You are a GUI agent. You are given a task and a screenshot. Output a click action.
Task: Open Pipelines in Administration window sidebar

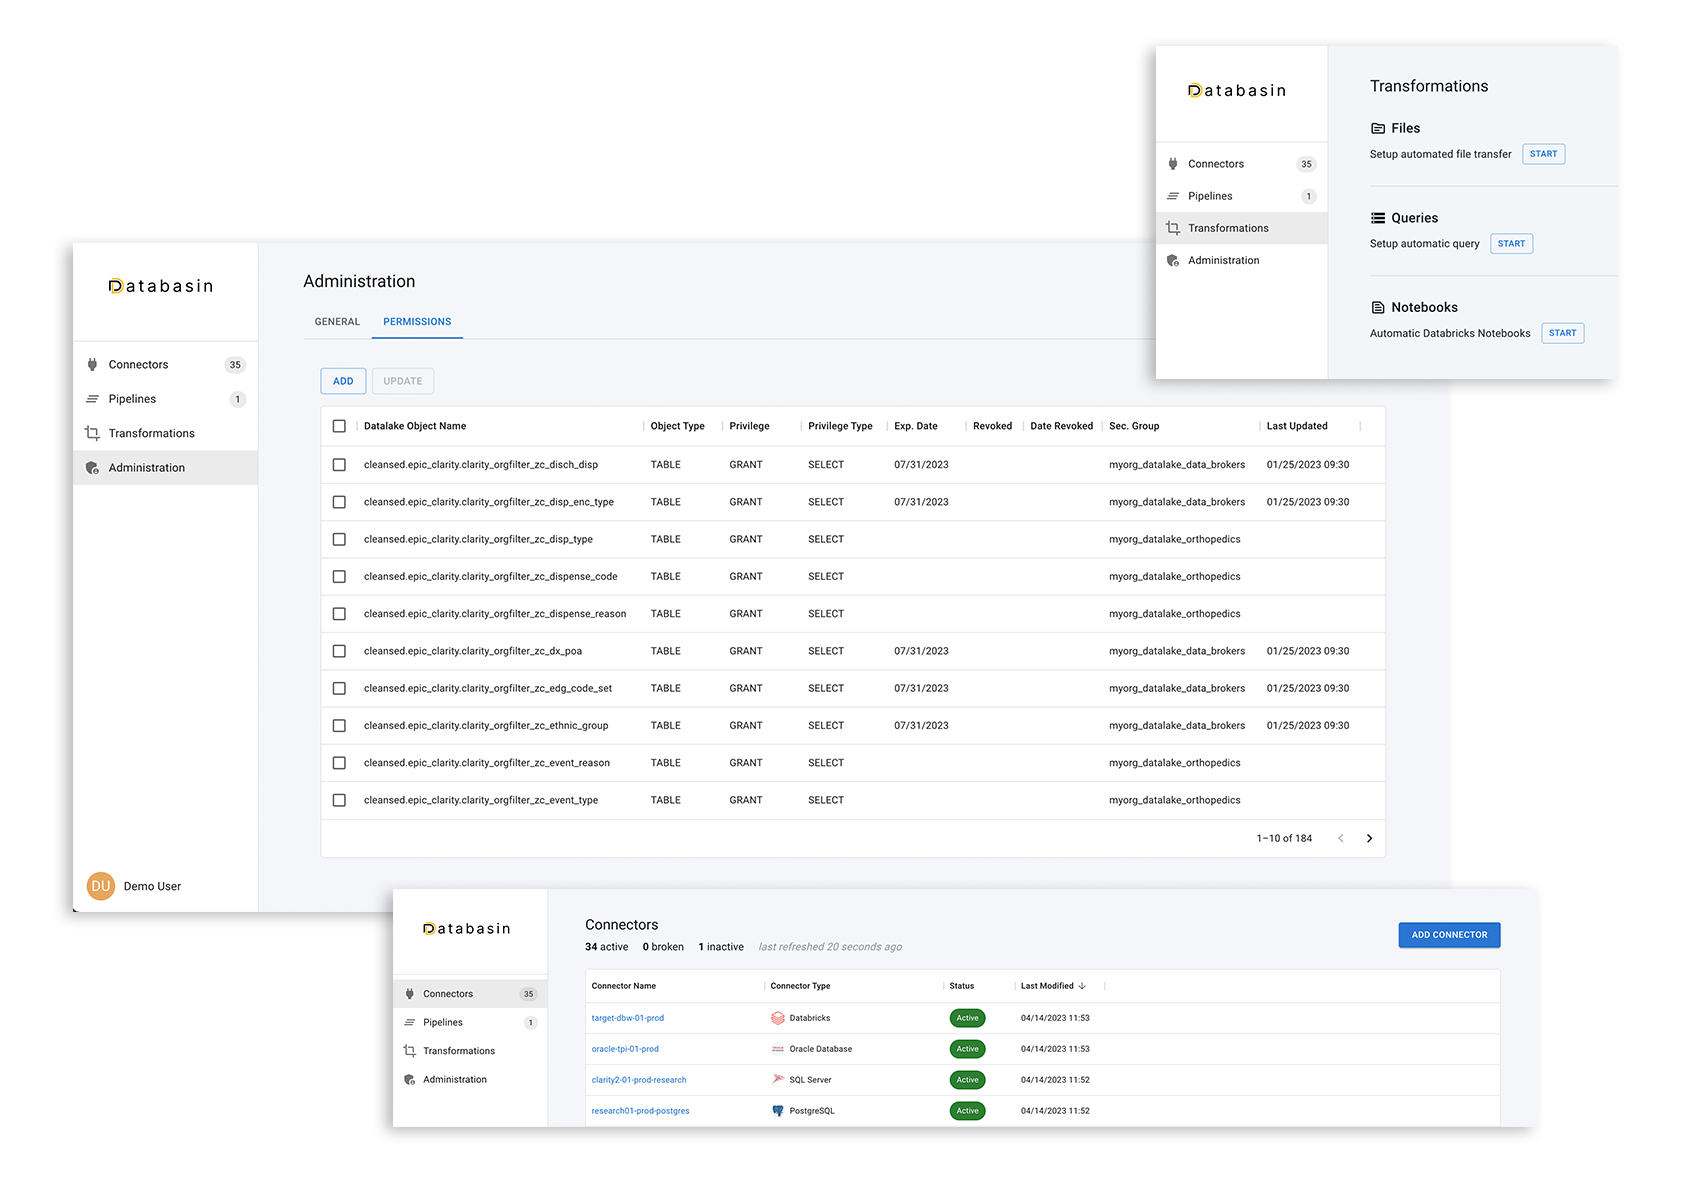(165, 399)
